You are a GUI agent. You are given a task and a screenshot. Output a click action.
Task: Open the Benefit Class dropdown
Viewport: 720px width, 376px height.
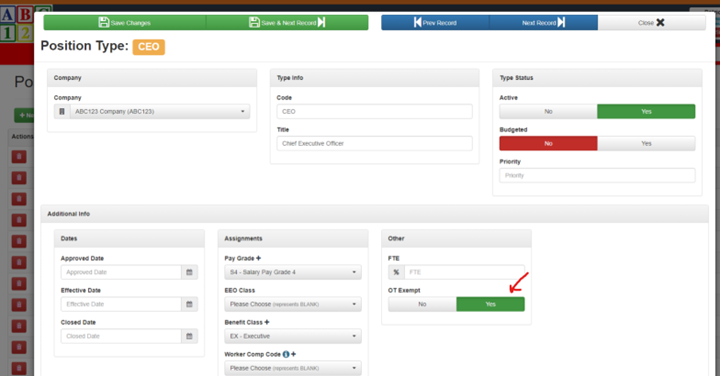(293, 337)
